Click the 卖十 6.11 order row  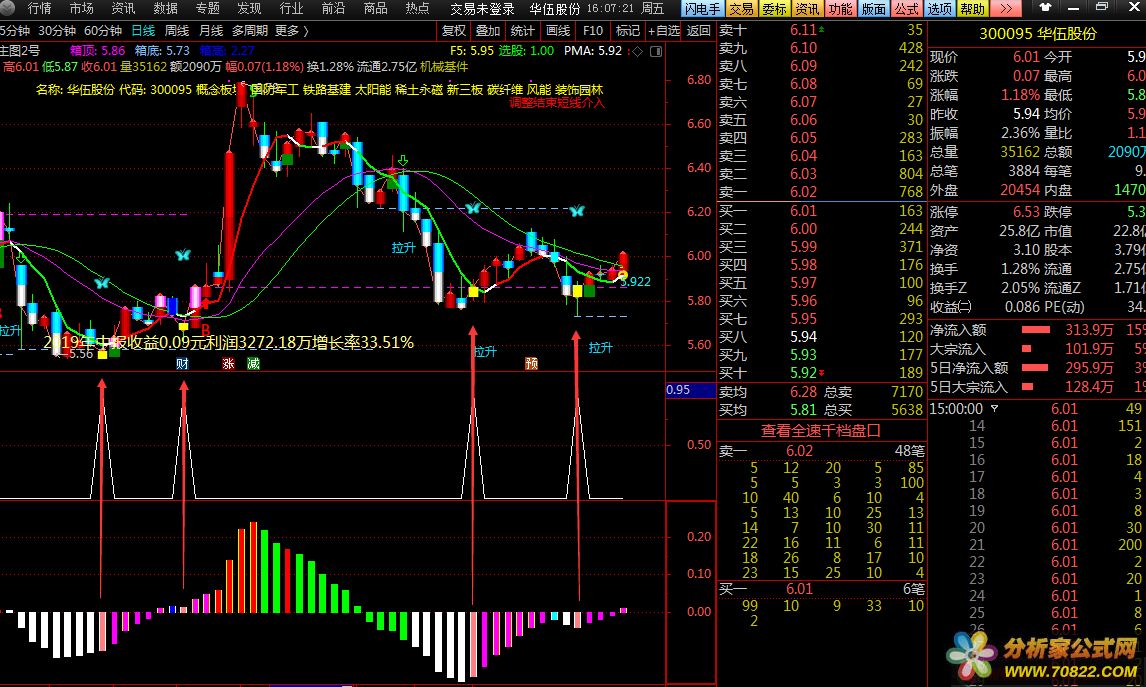pos(821,30)
